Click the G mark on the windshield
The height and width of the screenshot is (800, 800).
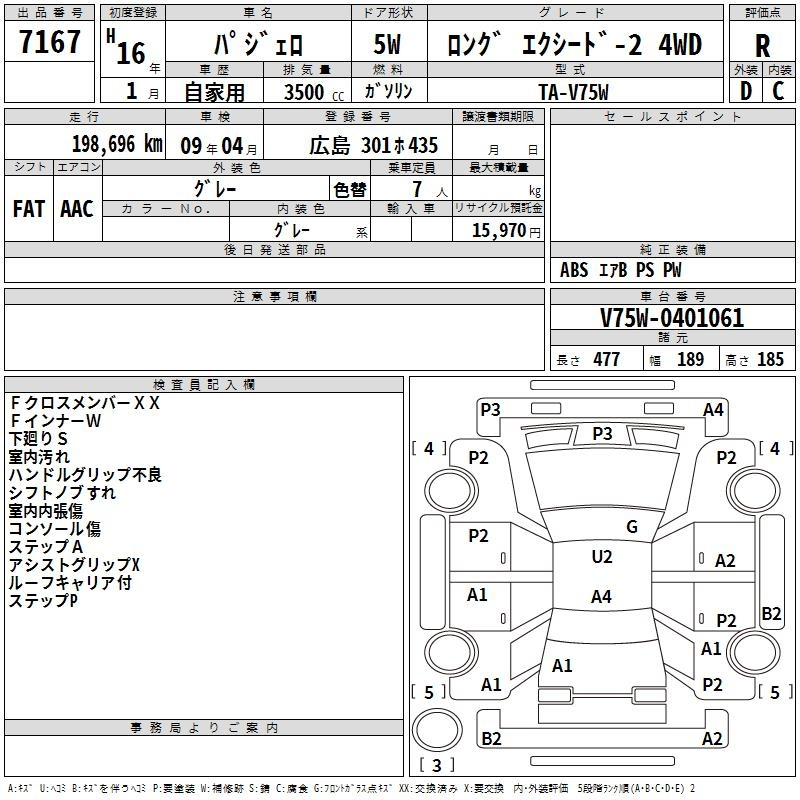(x=632, y=527)
